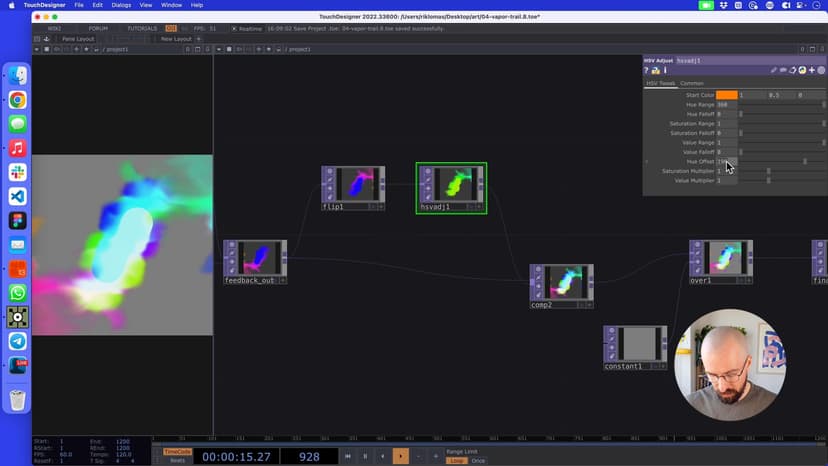828x466 pixels.
Task: Toggle the Realtime checkbox
Action: pos(234,28)
